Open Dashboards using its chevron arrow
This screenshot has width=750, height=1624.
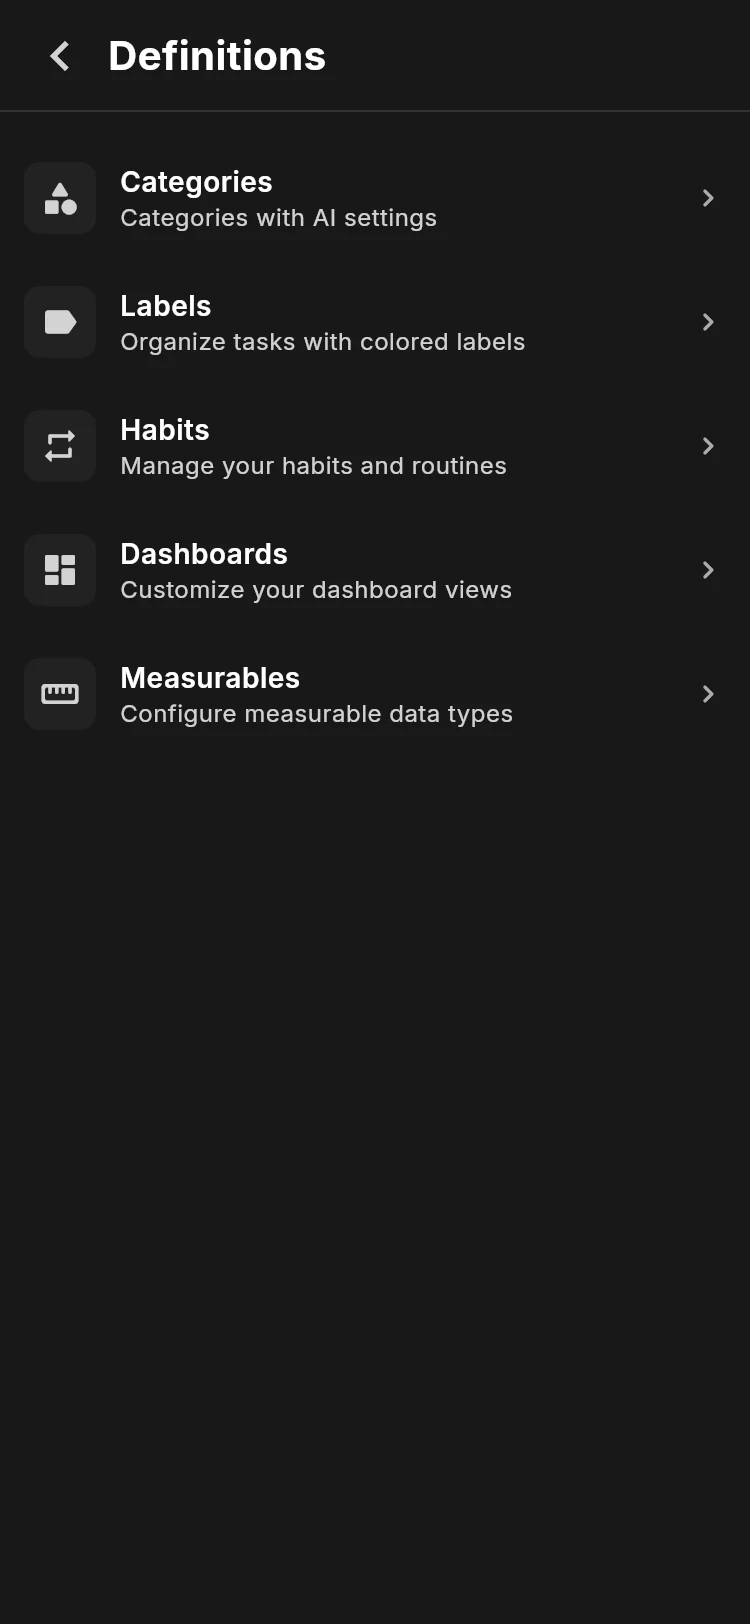(x=708, y=570)
